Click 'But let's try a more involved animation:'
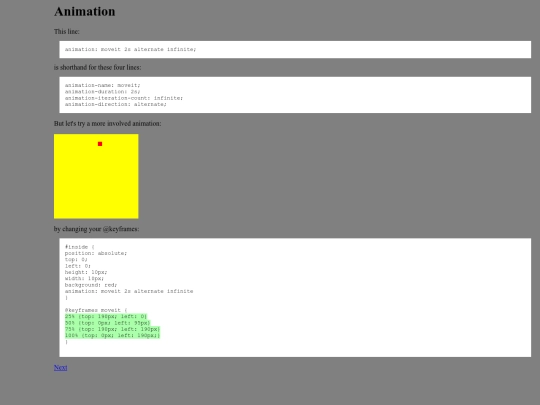 (107, 123)
